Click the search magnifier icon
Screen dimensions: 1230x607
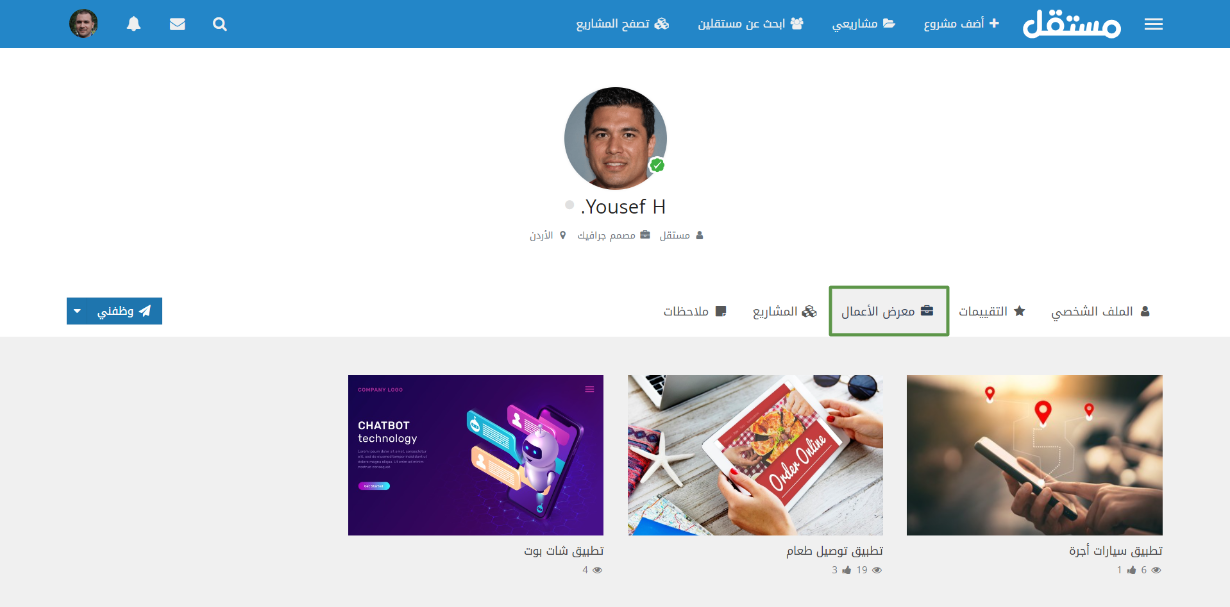220,24
